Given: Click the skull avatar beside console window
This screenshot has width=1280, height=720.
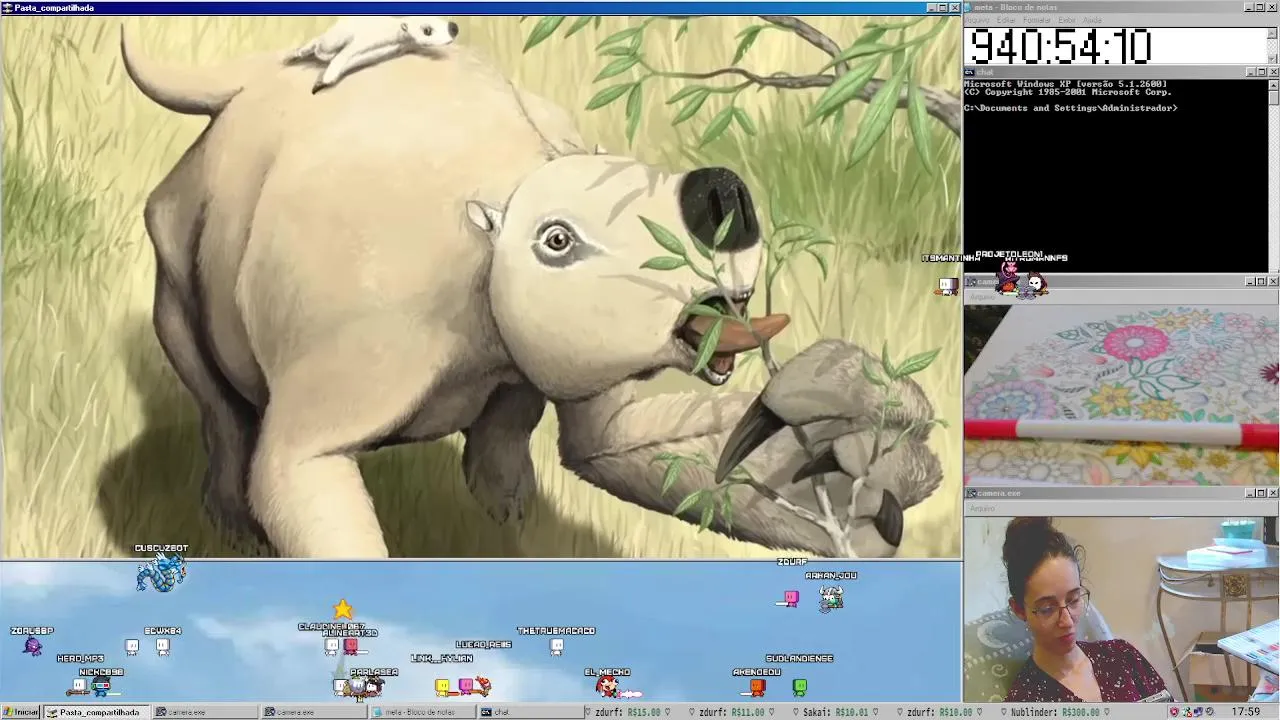Looking at the screenshot, I should coord(1036,284).
